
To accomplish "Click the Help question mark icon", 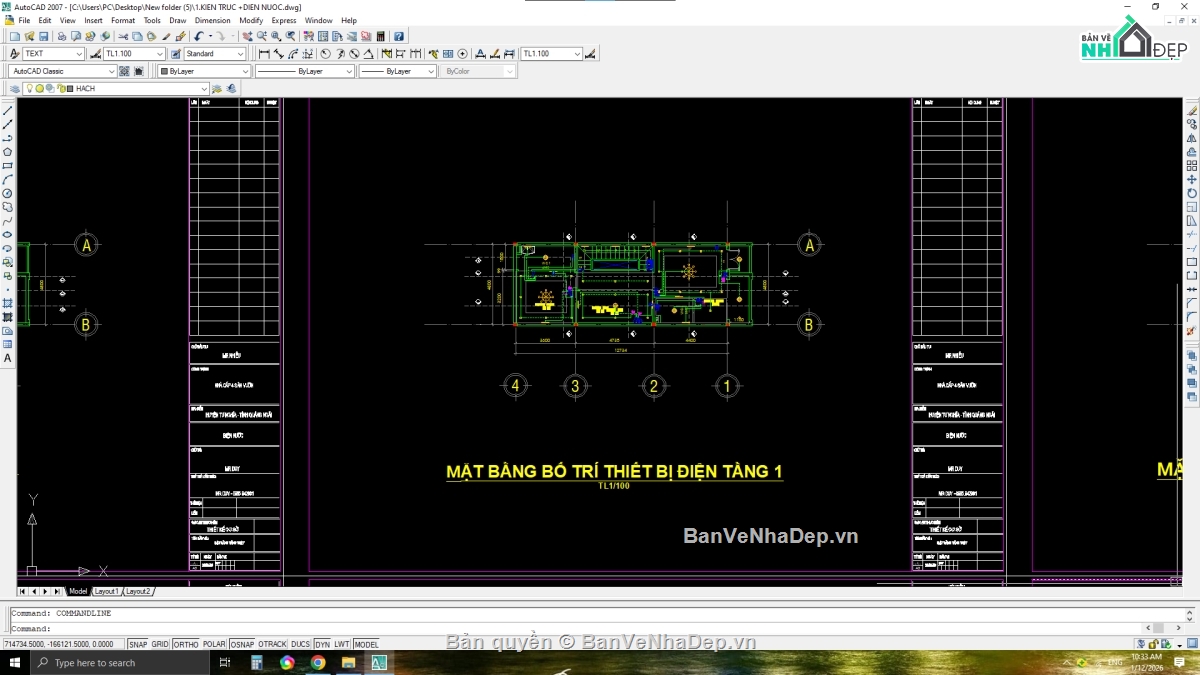I will (x=399, y=37).
